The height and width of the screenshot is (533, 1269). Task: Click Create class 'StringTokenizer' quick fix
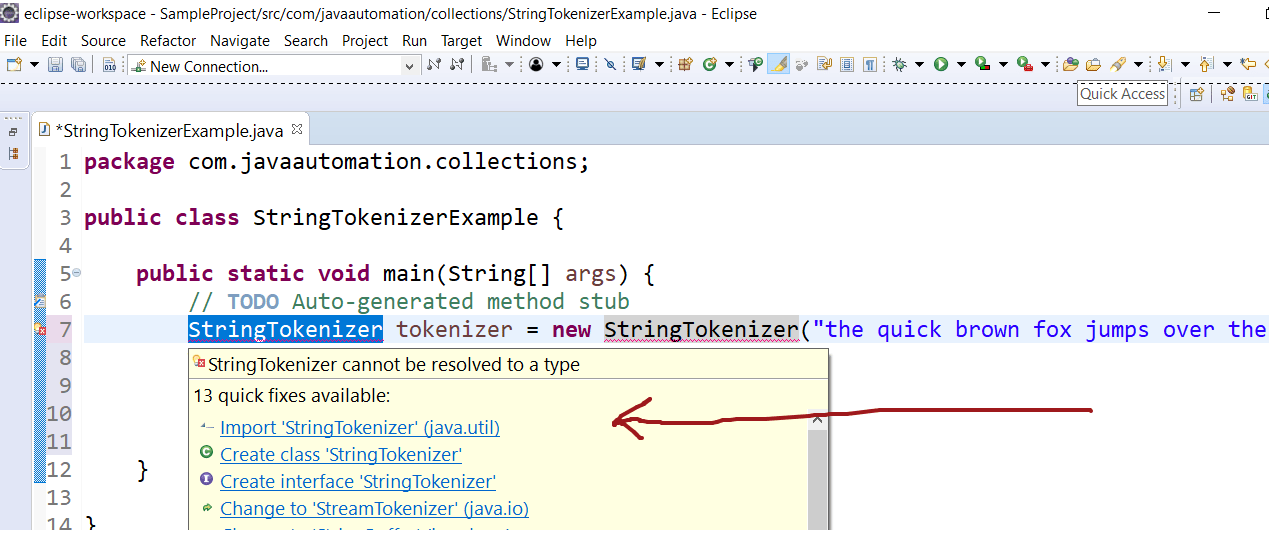click(x=341, y=454)
